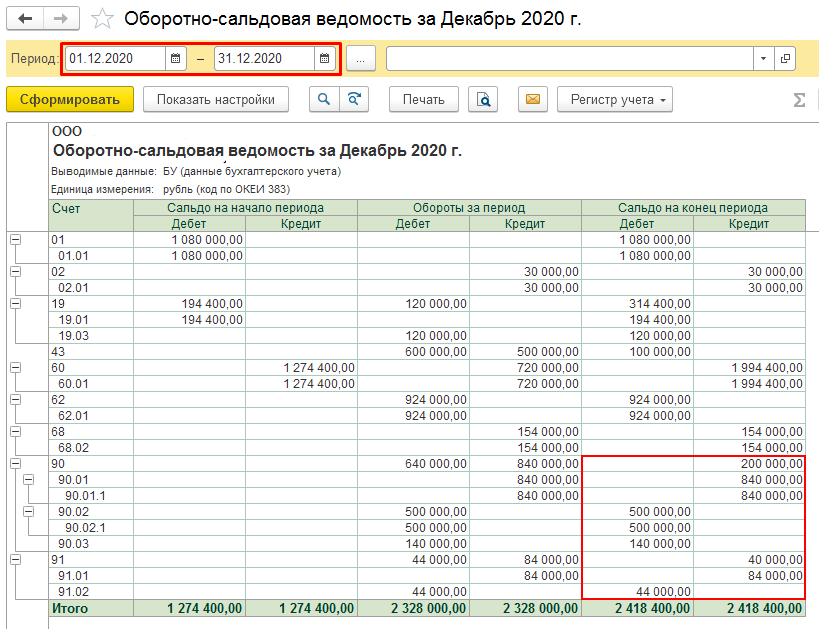This screenshot has width=819, height=629.
Task: Click the find next search icon
Action: (x=353, y=99)
